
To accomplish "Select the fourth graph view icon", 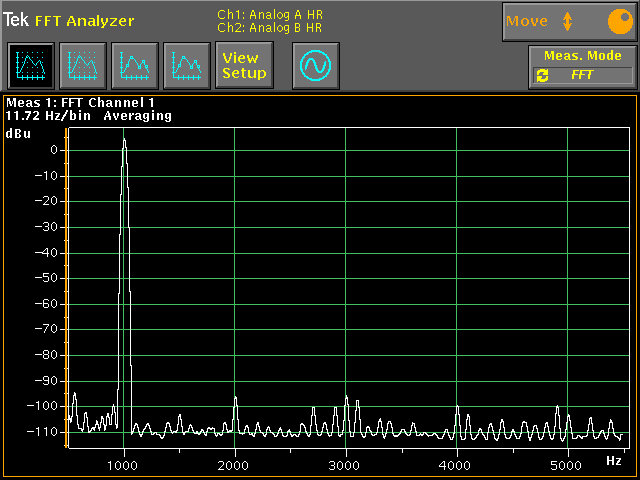I will pyautogui.click(x=185, y=66).
